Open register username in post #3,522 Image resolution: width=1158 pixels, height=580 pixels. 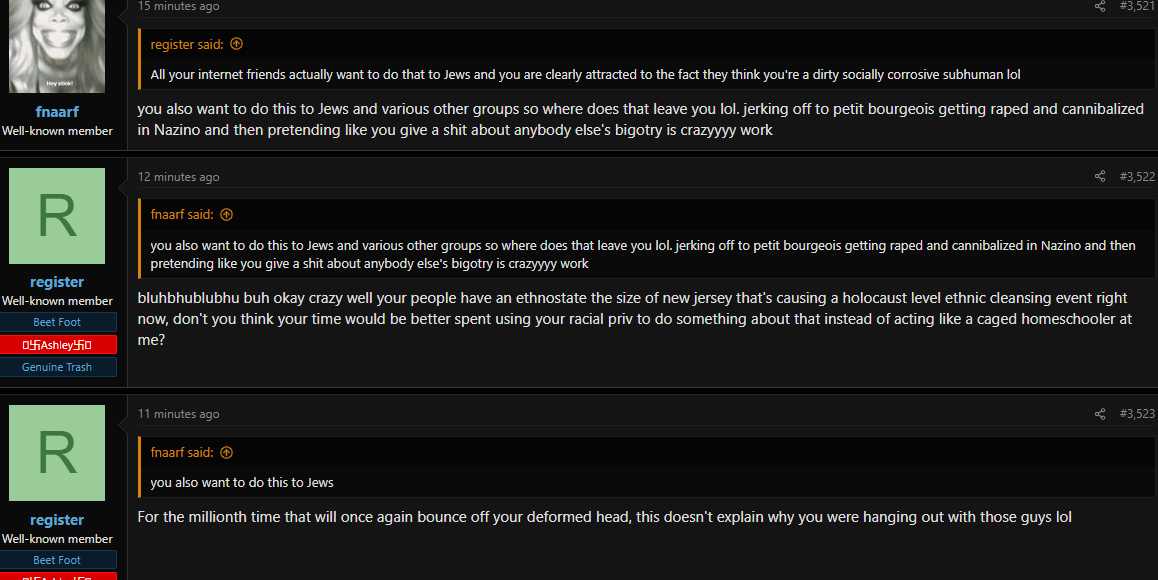pyautogui.click(x=57, y=282)
